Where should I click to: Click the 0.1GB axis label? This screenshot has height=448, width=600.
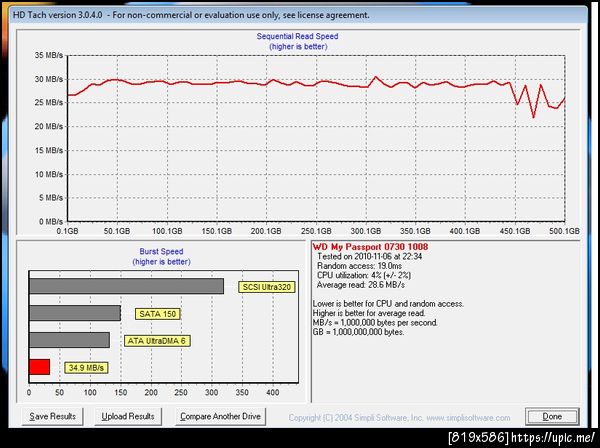pos(67,231)
